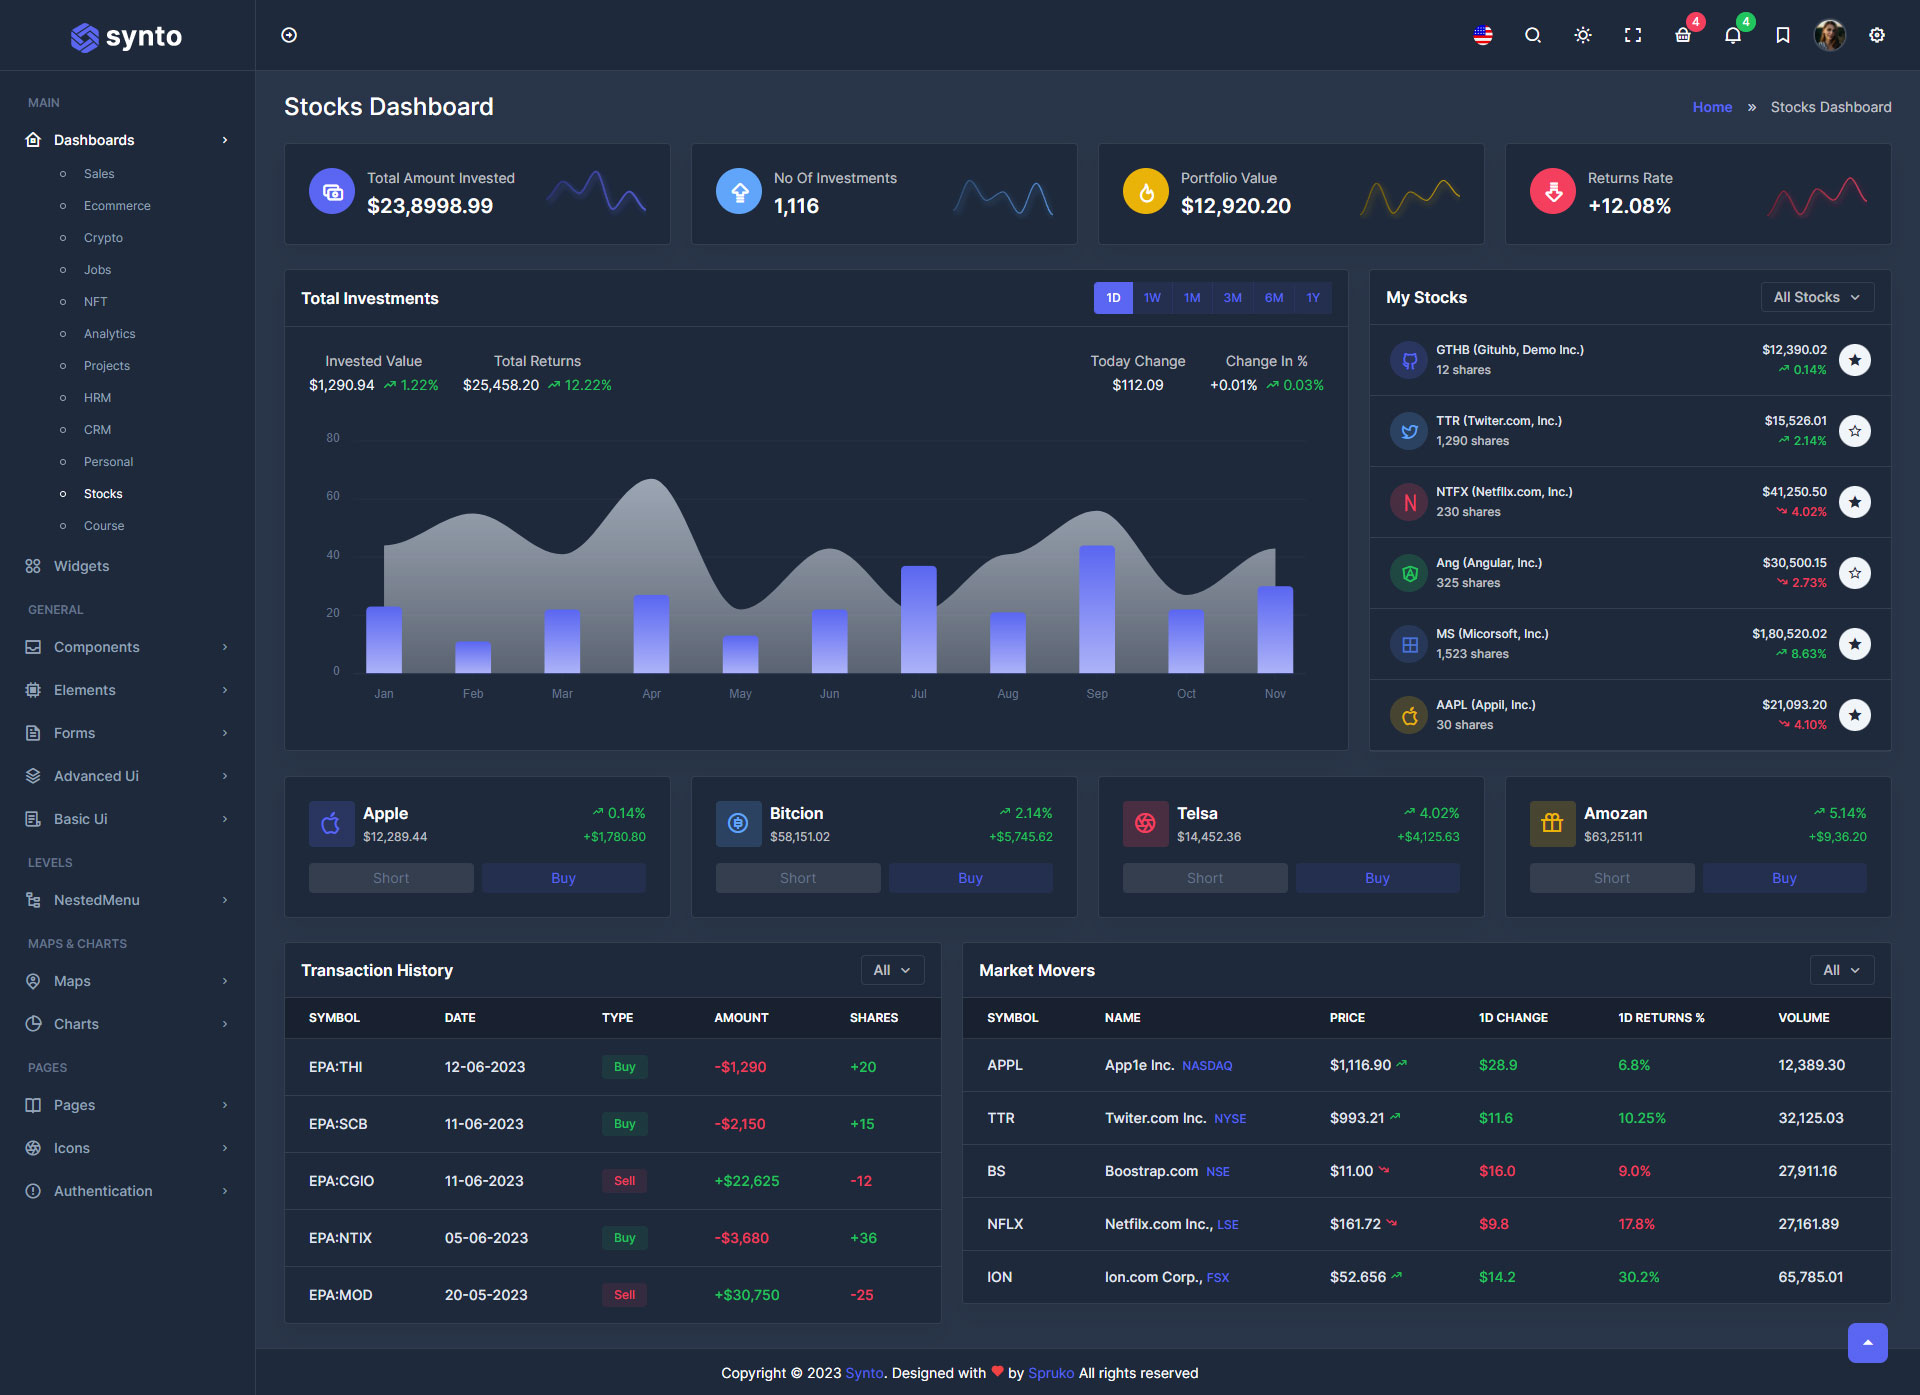Open the search icon in header
Image resolution: width=1920 pixels, height=1395 pixels.
tap(1533, 35)
